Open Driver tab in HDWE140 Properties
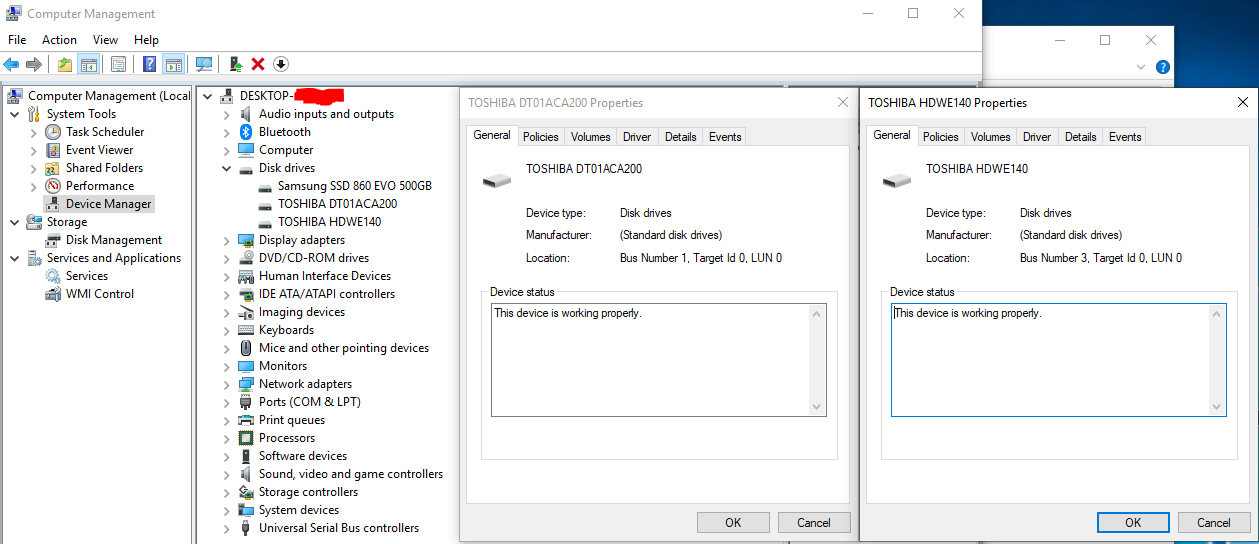Screen dimensions: 1259x544 click(1037, 137)
